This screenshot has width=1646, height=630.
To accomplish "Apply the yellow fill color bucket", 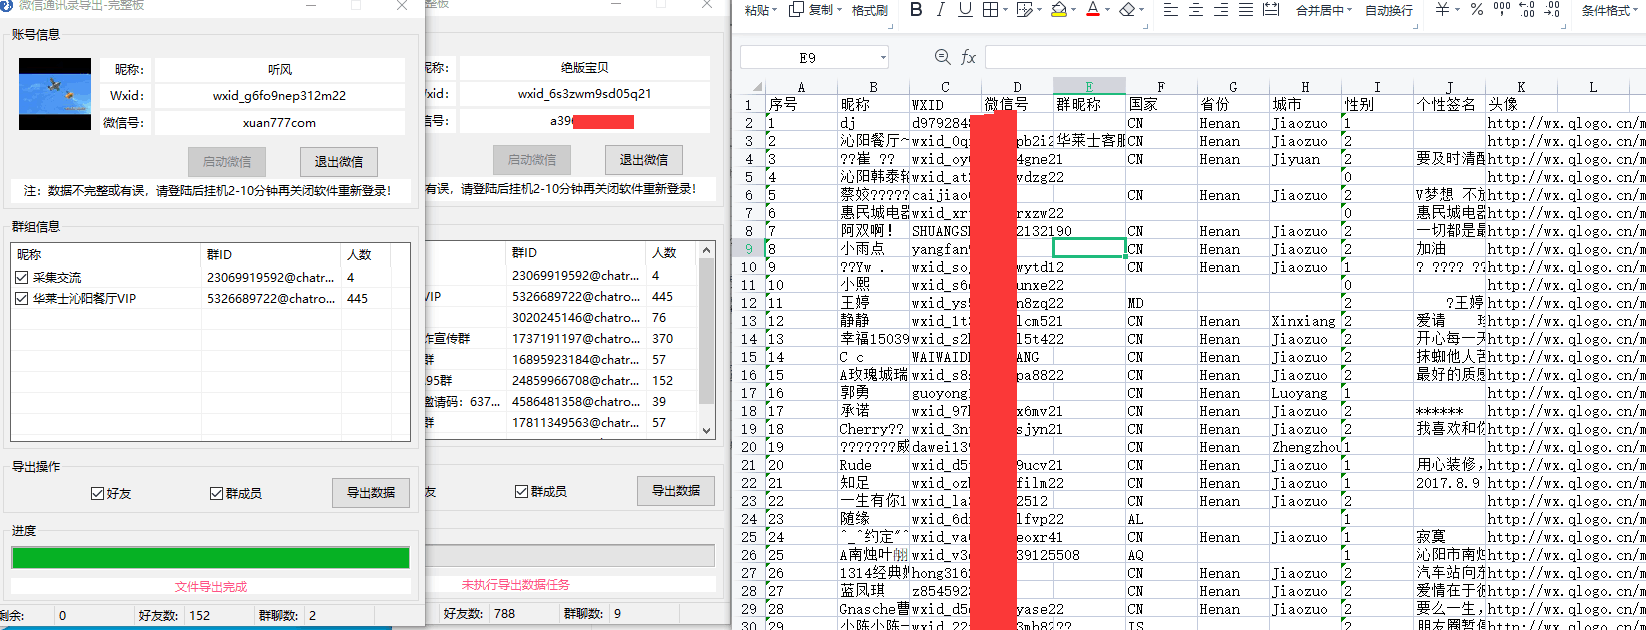I will tap(1059, 9).
